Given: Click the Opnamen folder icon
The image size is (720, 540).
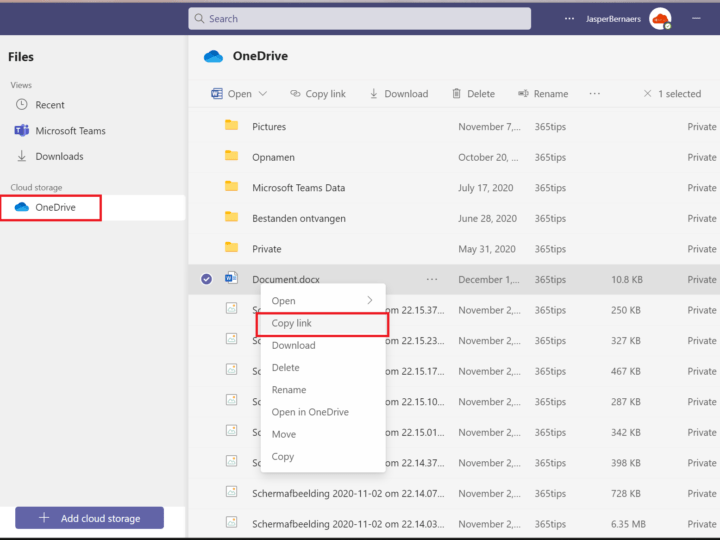Looking at the screenshot, I should (x=231, y=156).
